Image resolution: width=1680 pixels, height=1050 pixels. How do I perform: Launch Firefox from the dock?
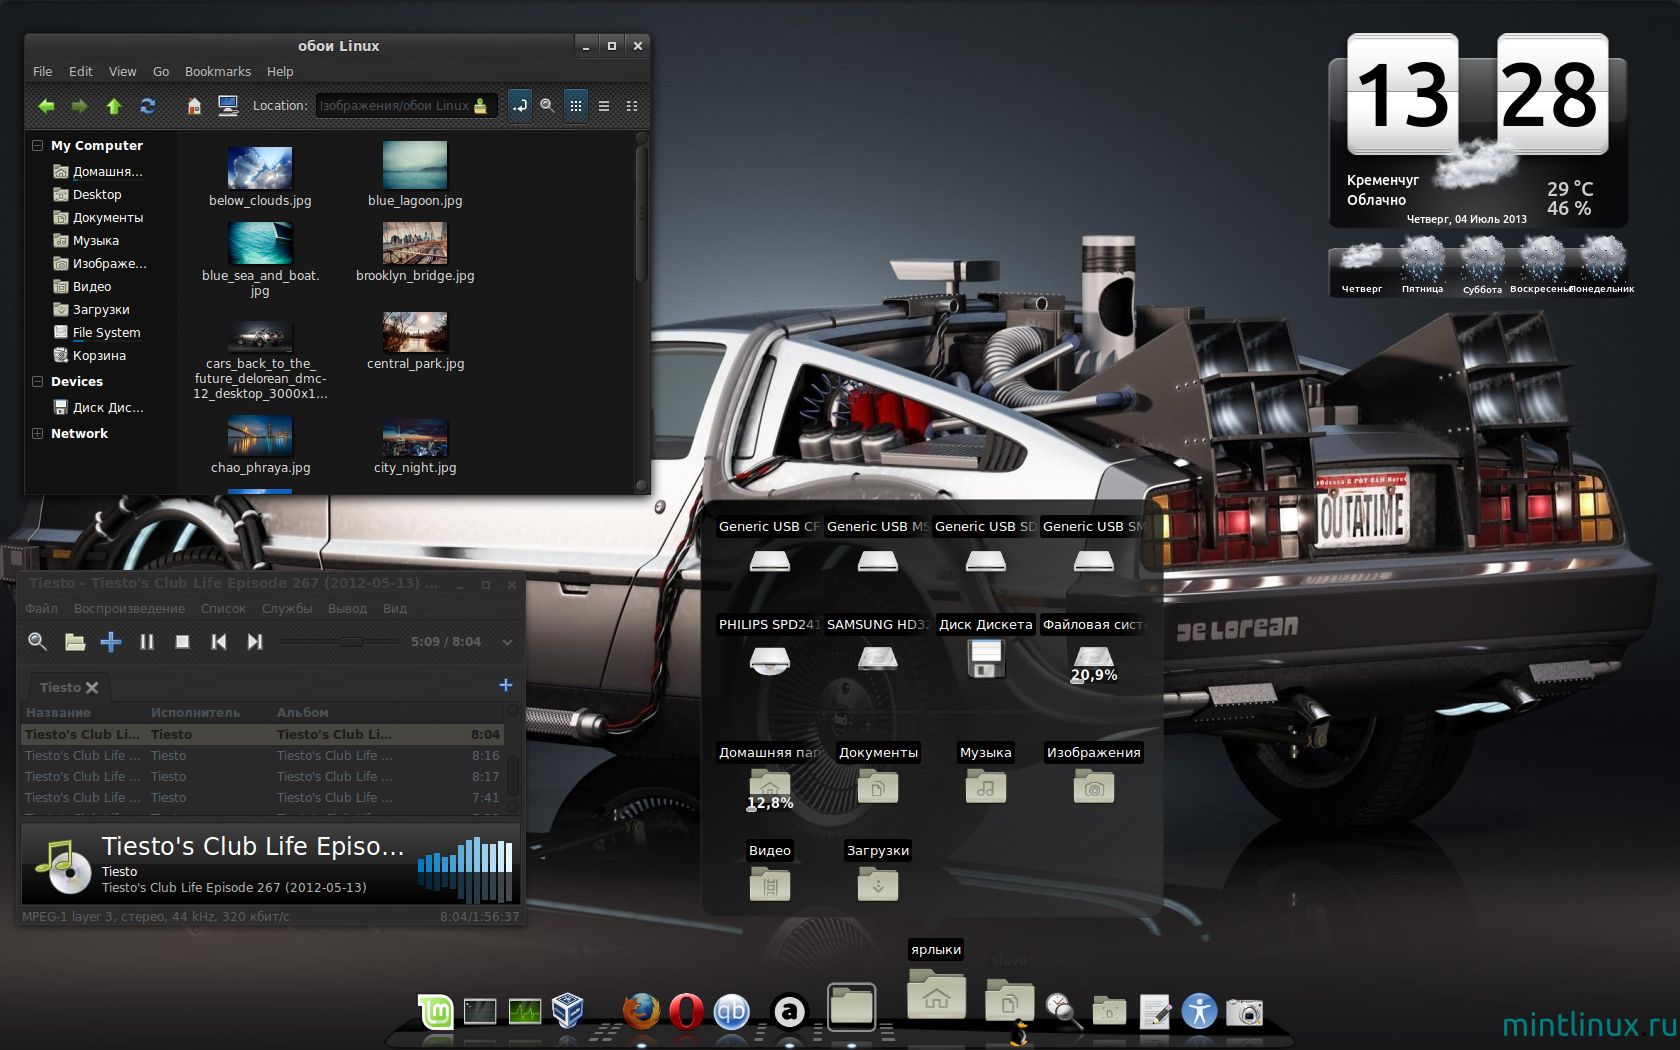click(x=641, y=1012)
